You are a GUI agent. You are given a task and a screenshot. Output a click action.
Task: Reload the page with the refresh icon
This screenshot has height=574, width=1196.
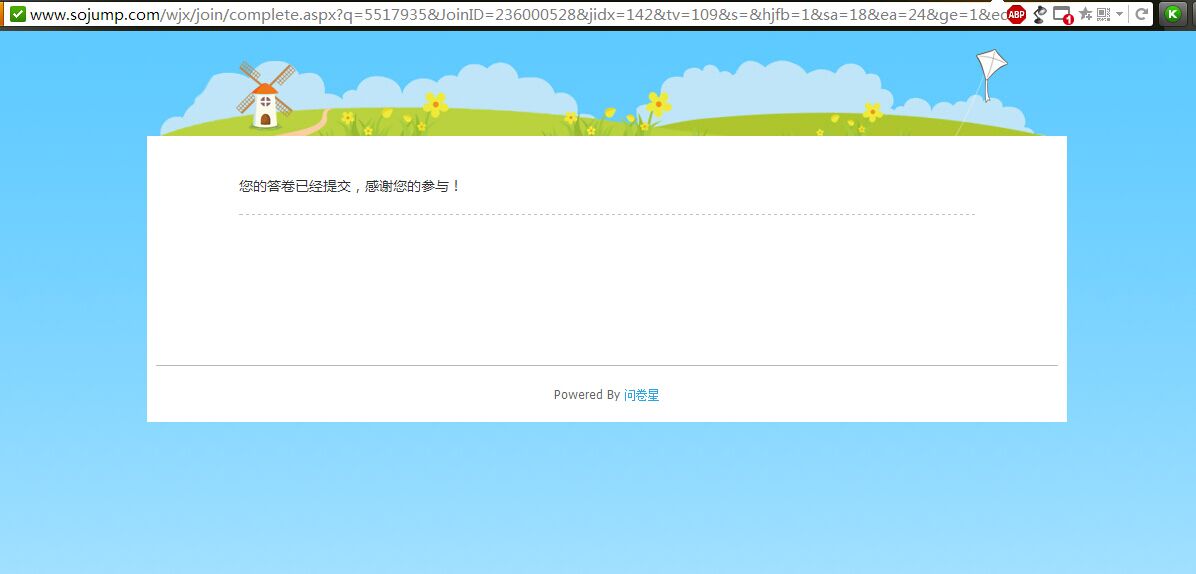[x=1142, y=14]
